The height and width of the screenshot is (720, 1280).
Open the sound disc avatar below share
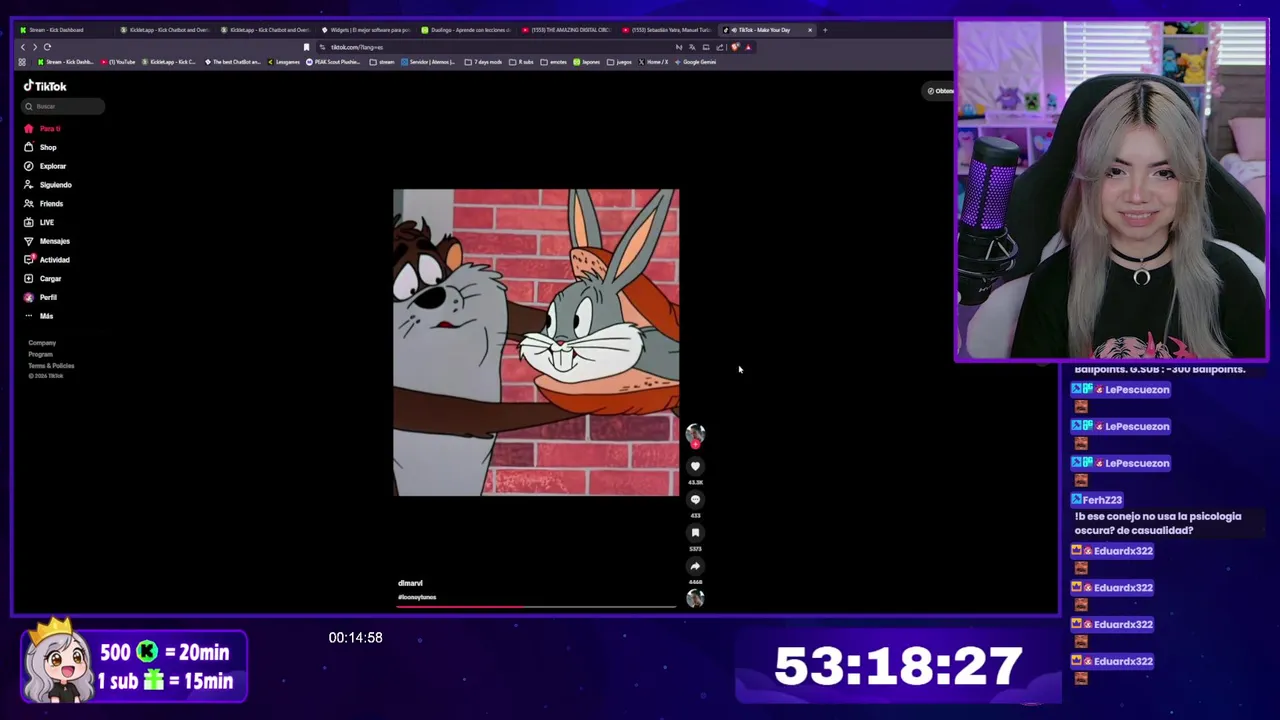[695, 598]
